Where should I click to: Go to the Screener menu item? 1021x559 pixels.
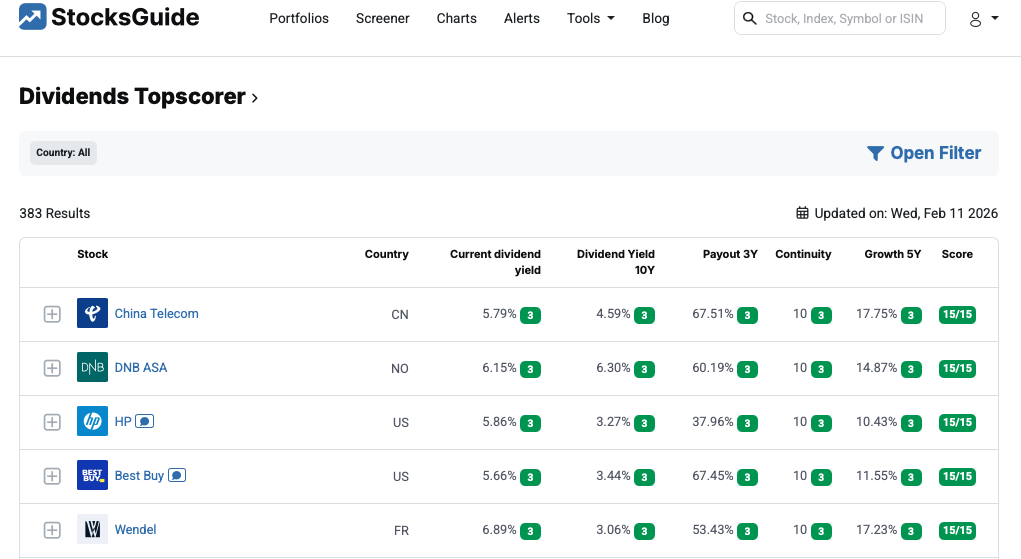pos(382,18)
